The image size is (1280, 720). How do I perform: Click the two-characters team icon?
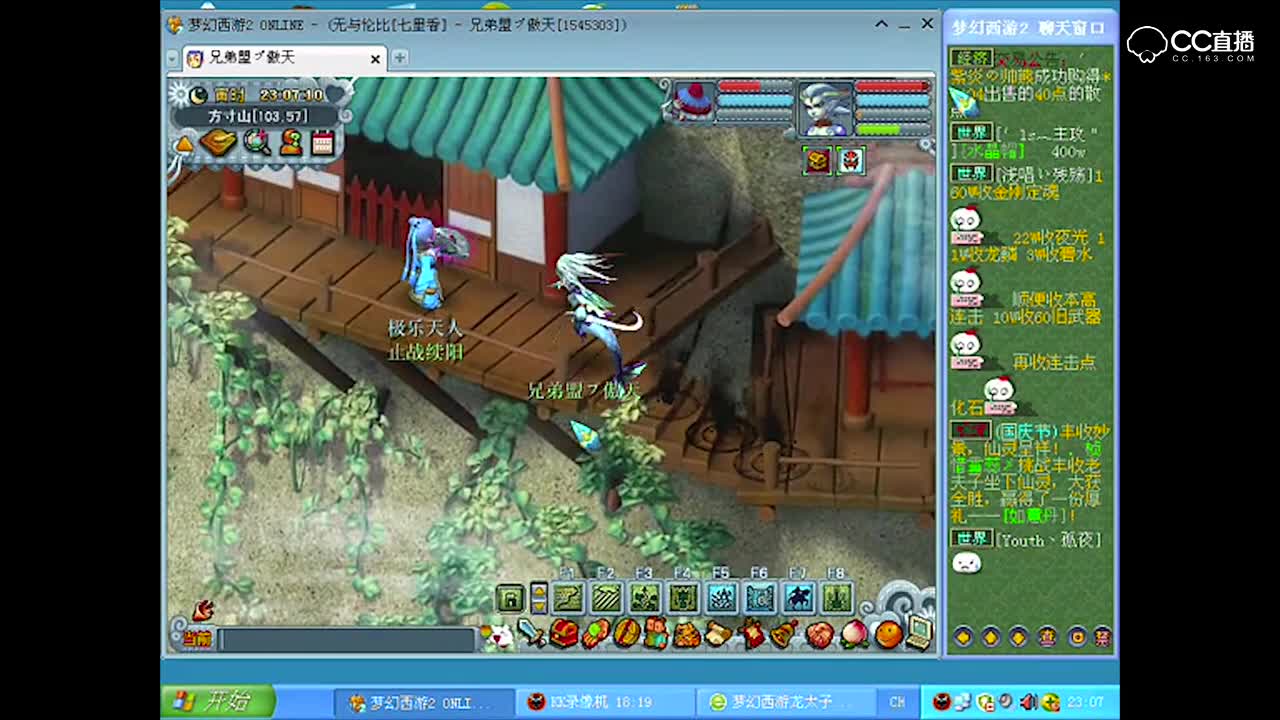tap(656, 634)
